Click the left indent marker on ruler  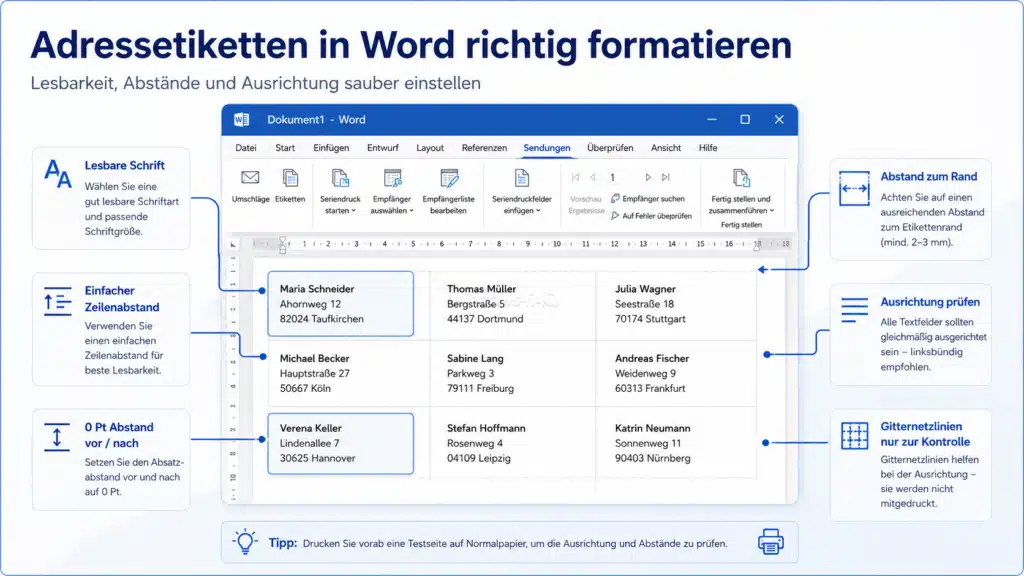point(282,245)
